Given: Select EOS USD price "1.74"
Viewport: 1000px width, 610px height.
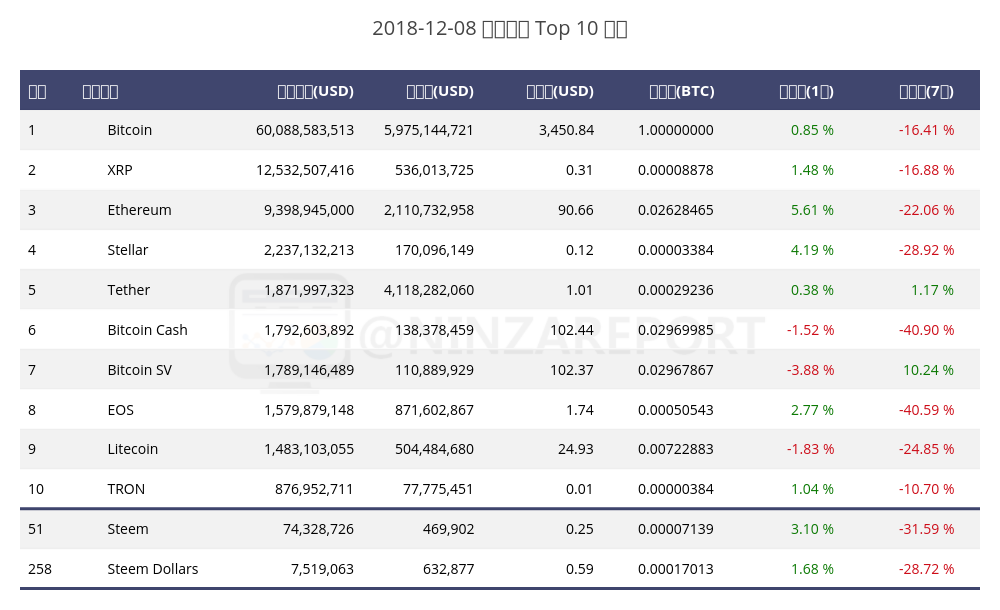Looking at the screenshot, I should 580,410.
